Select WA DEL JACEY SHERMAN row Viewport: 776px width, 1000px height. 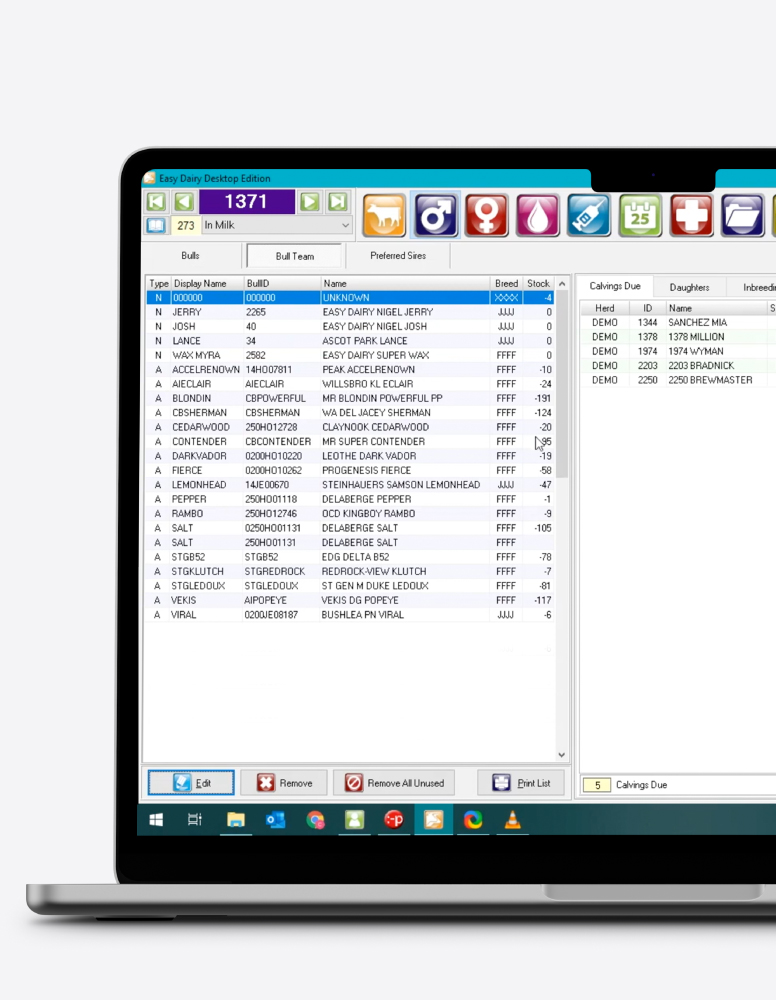click(x=350, y=413)
